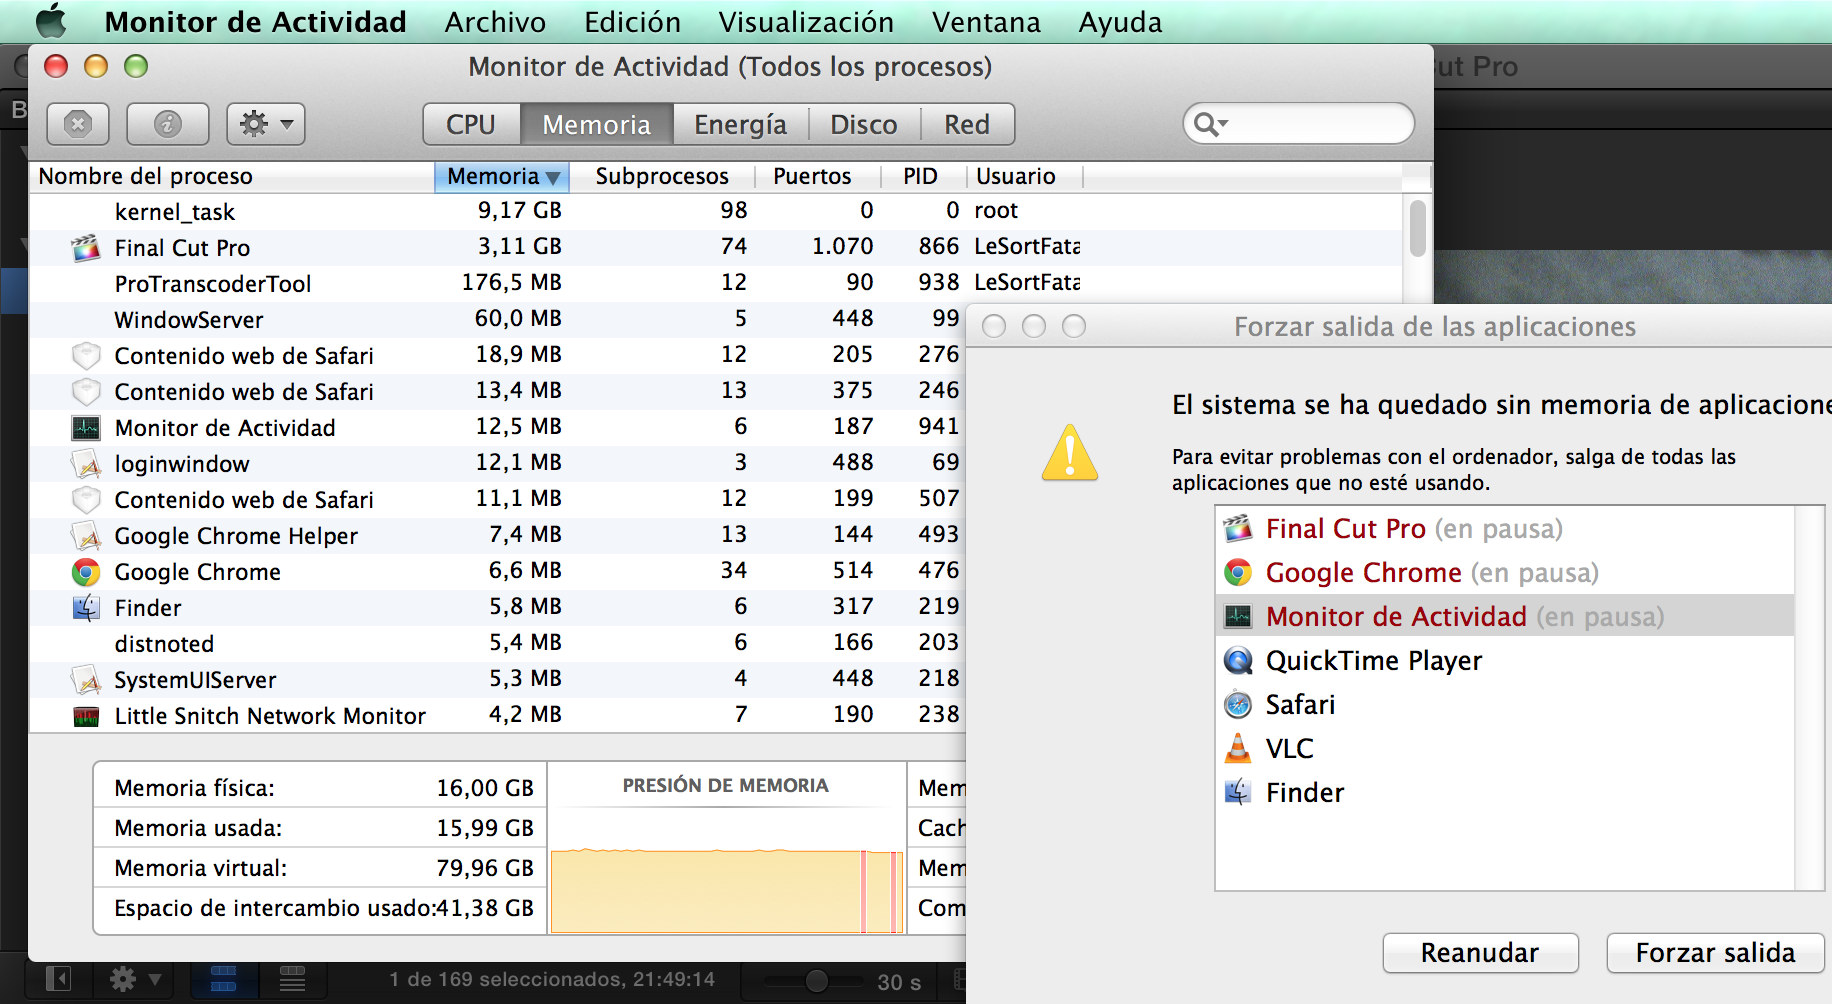Open the gear actions dropdown in Activity Monitor

[266, 124]
